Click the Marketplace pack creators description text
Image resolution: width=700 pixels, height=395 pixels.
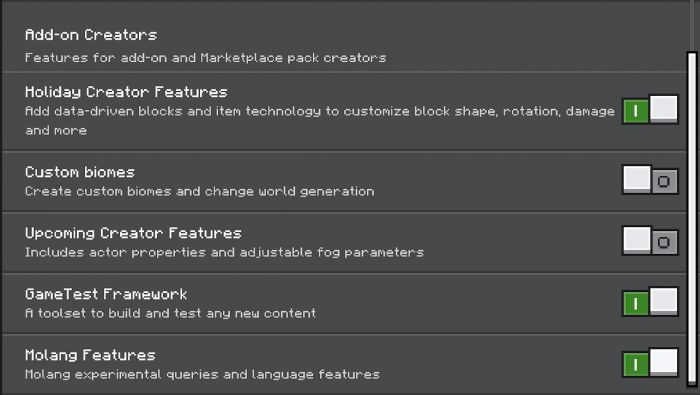pos(205,58)
